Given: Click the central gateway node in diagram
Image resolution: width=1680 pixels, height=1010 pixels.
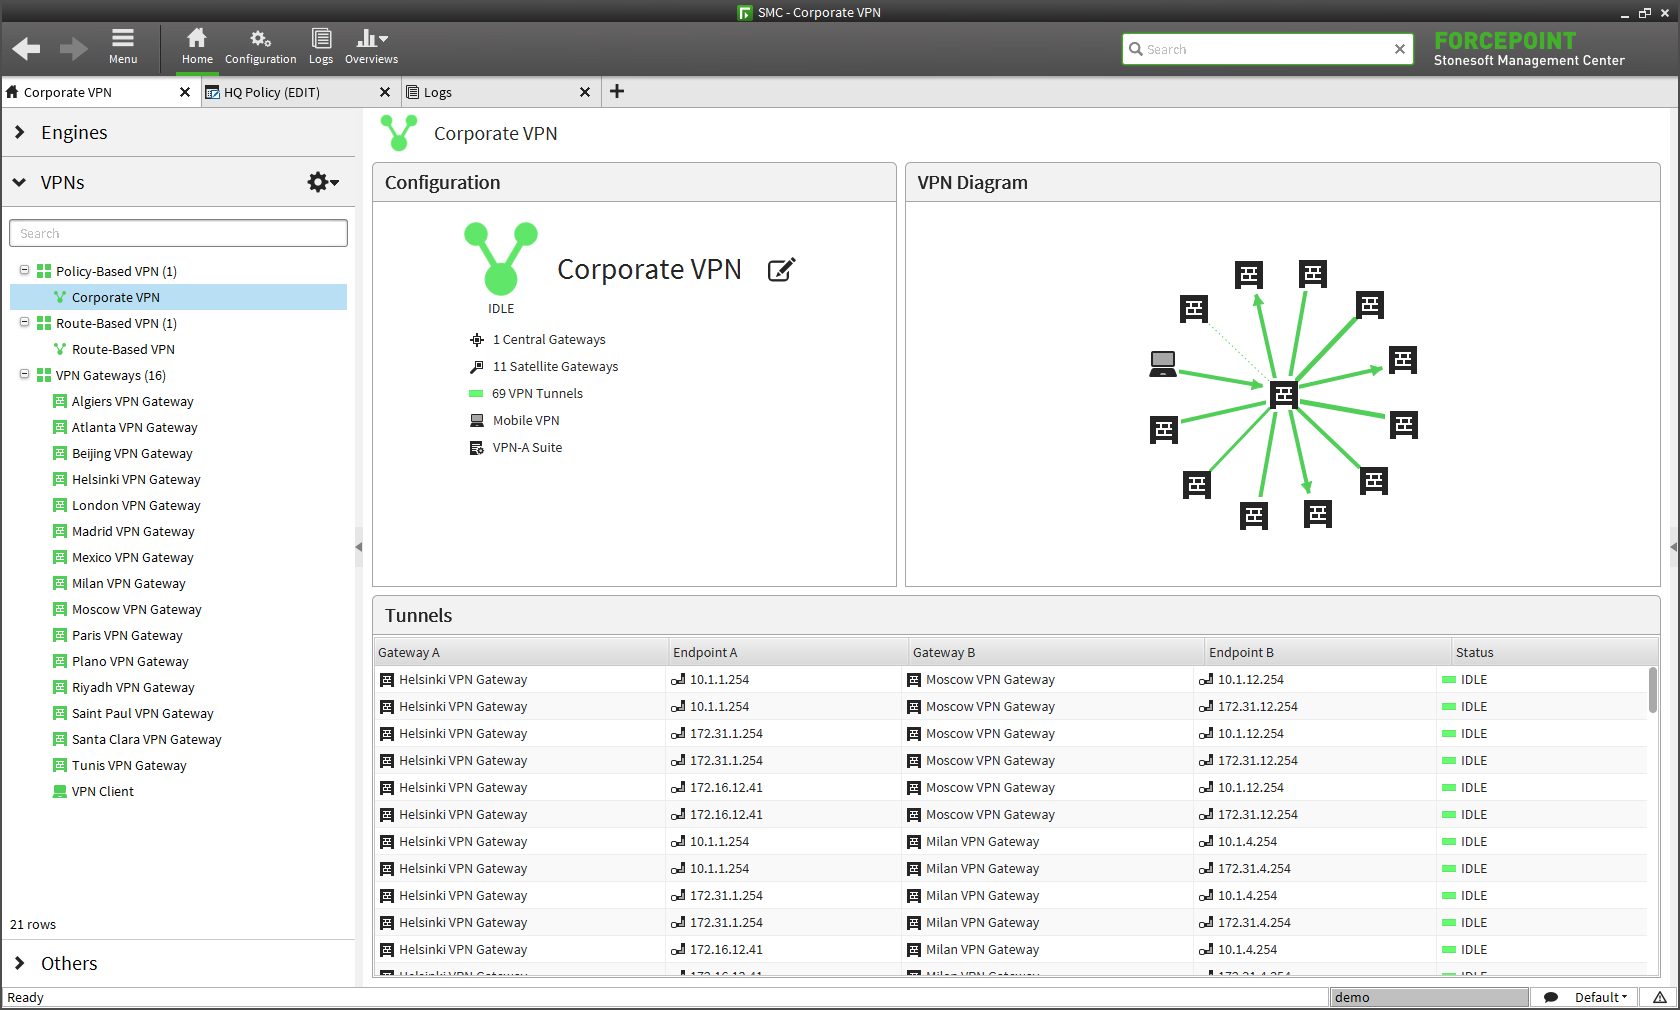Looking at the screenshot, I should click(1284, 394).
